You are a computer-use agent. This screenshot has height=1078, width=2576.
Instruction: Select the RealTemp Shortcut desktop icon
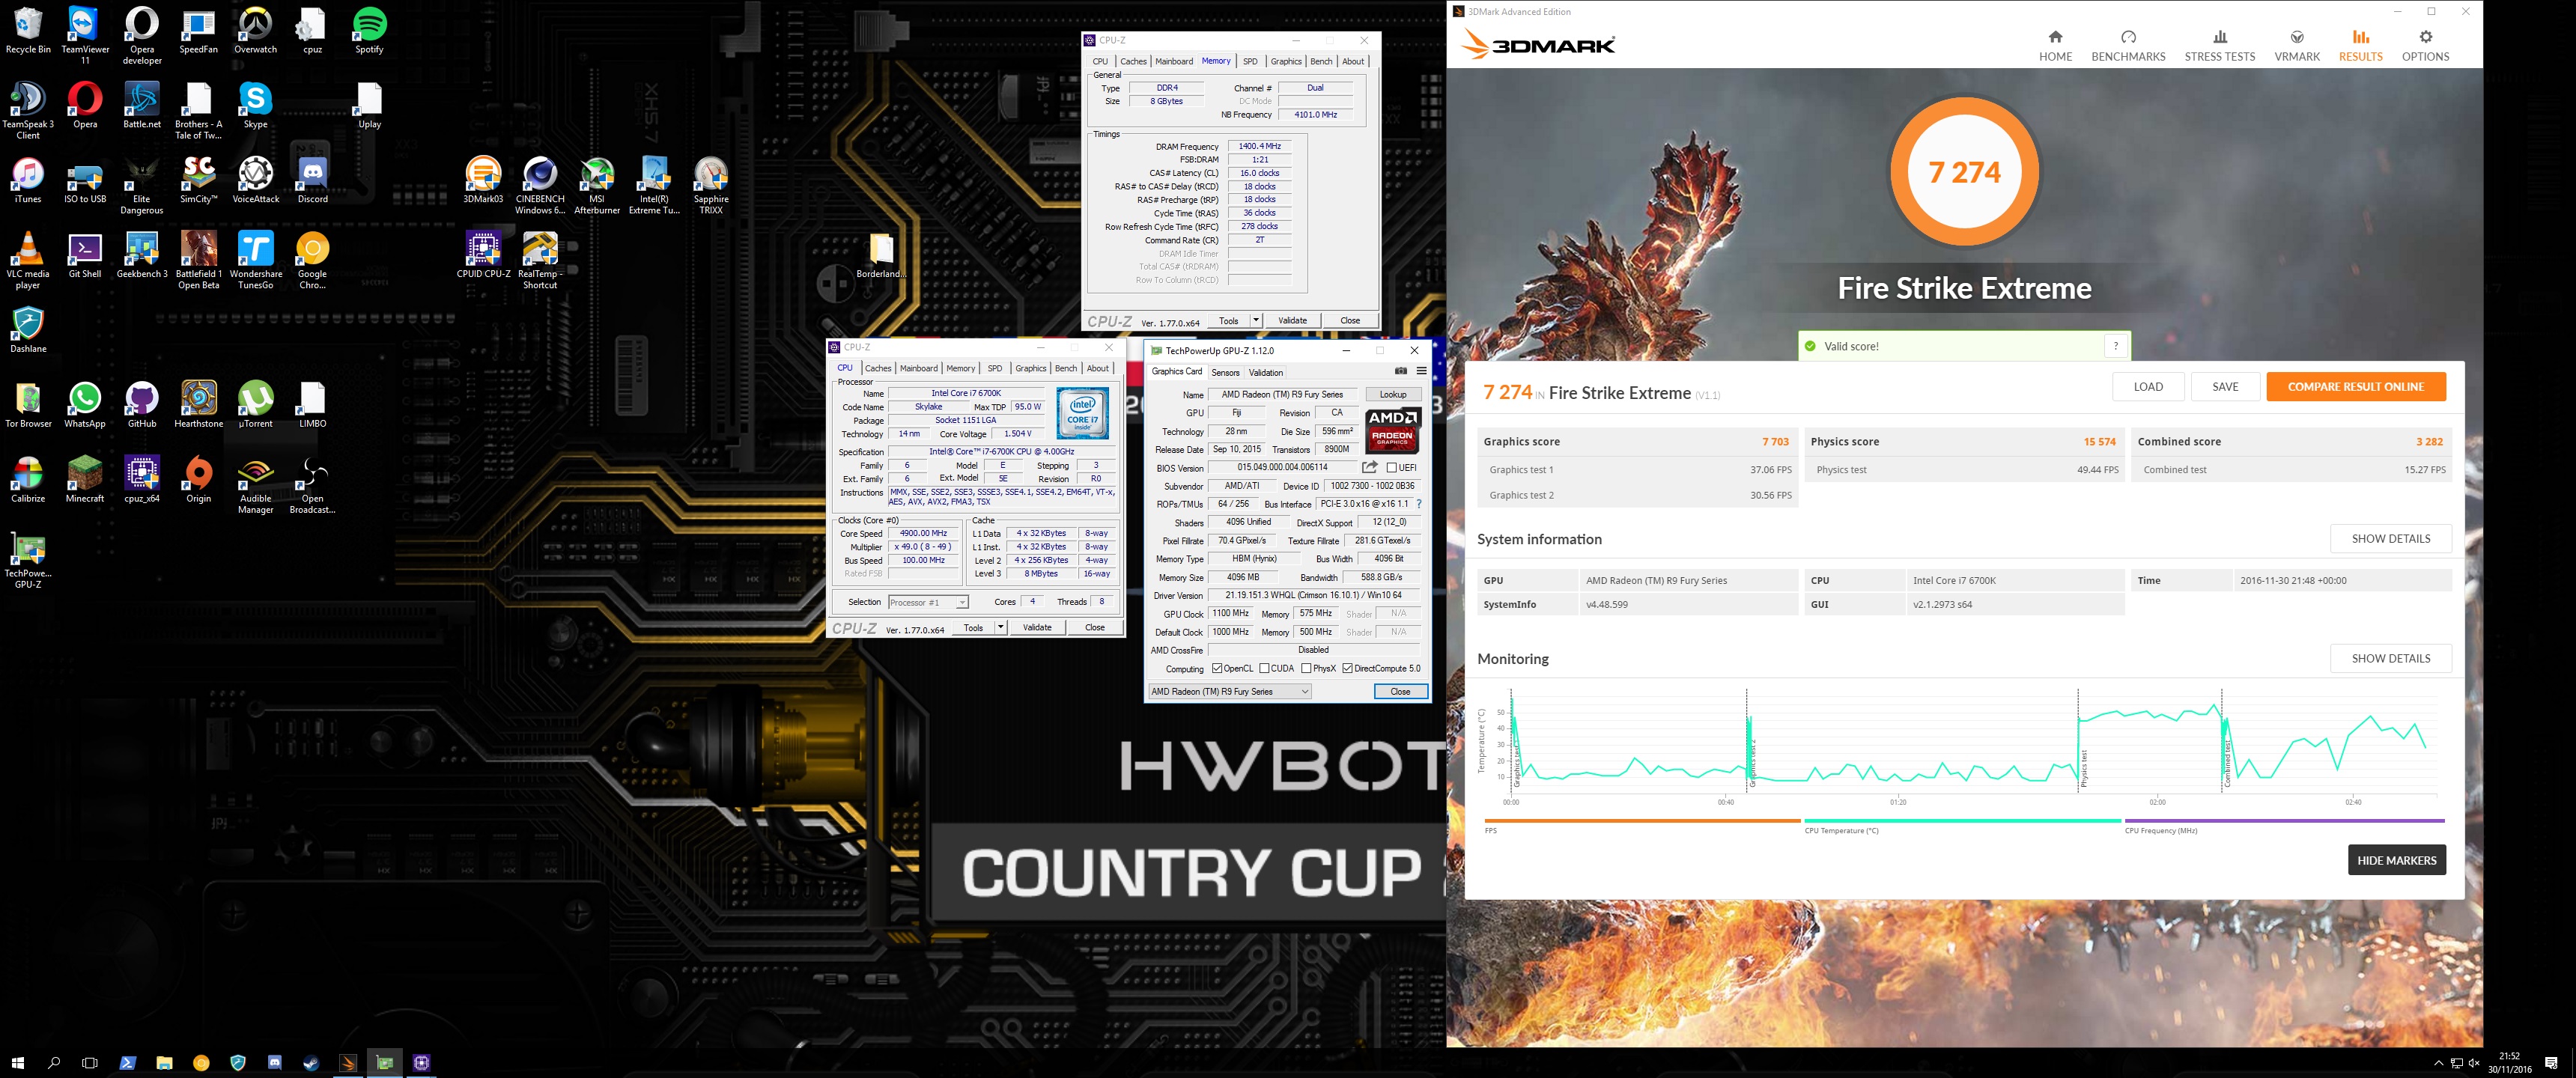coord(540,260)
